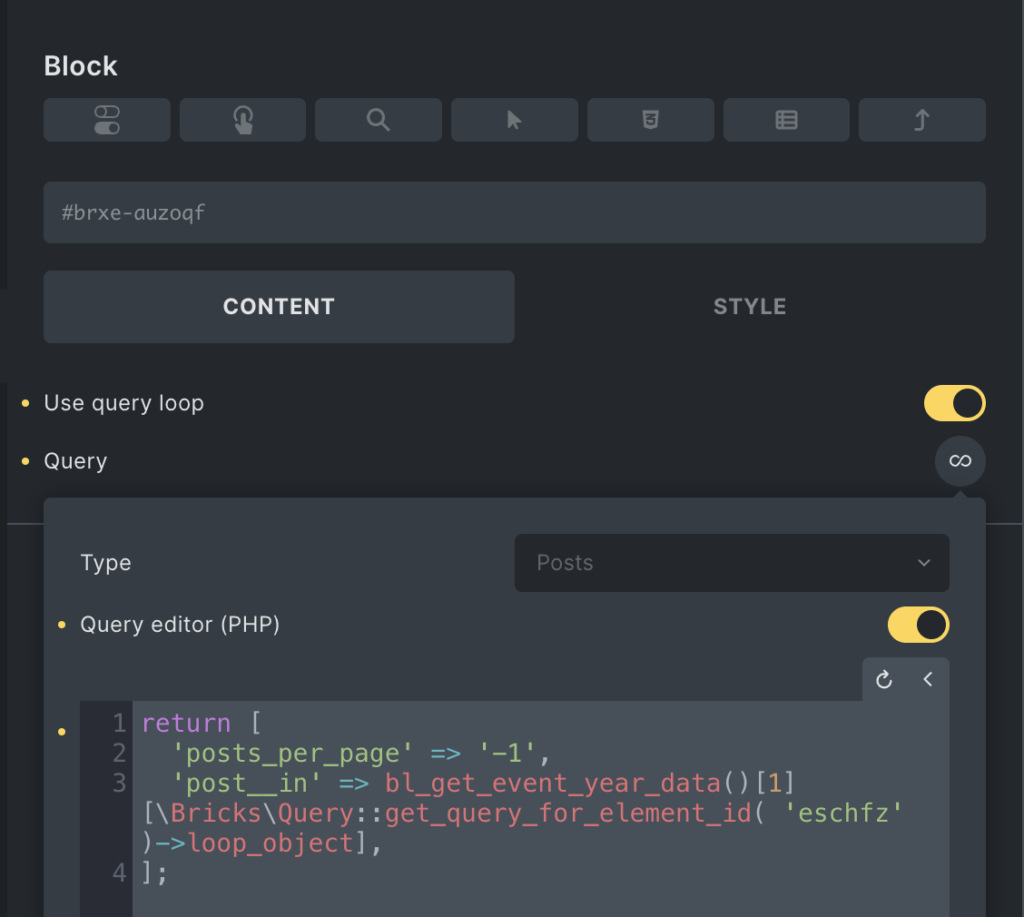Click the go-to-parent arrow icon
This screenshot has width=1024, height=917.
(x=922, y=120)
